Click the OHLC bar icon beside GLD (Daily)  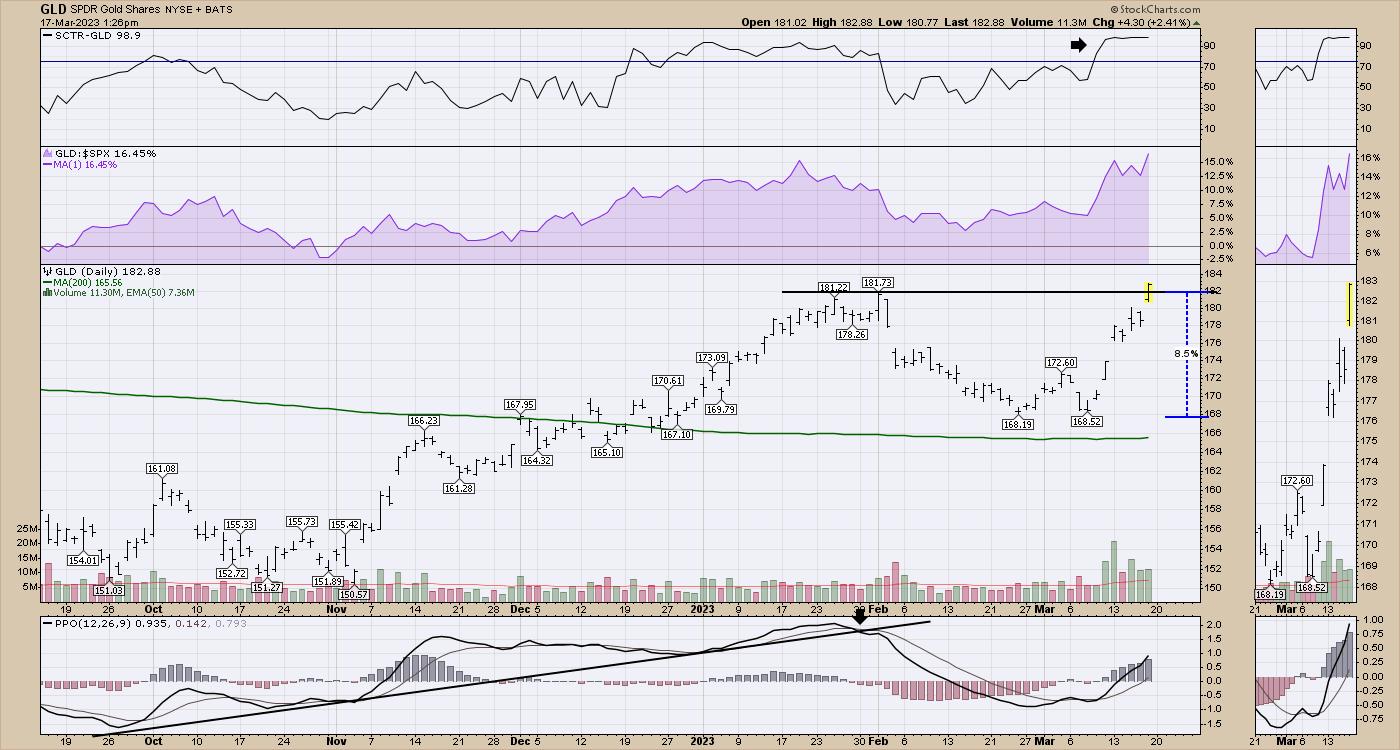click(x=44, y=272)
